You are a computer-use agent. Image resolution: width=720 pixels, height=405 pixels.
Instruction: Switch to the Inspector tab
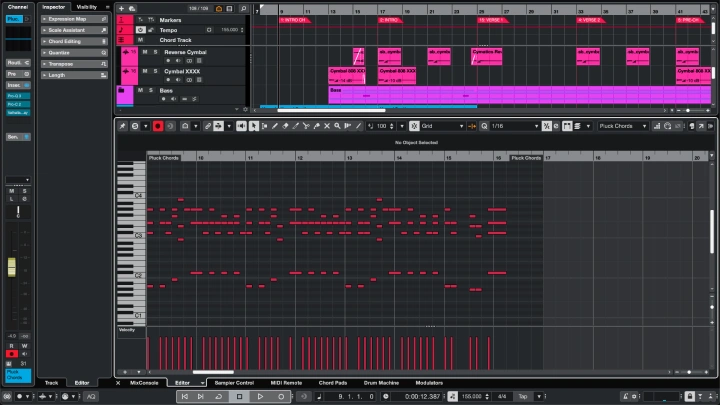(54, 7)
